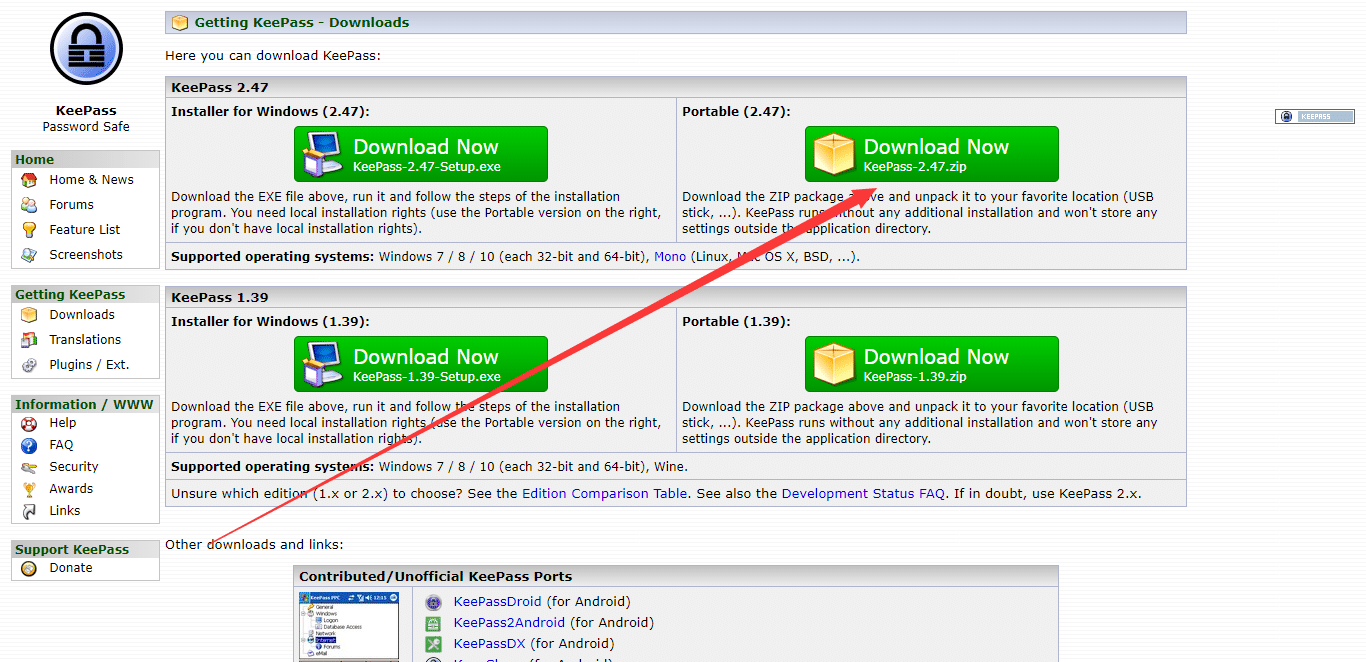Follow the Mono link for Linux support

pos(670,256)
